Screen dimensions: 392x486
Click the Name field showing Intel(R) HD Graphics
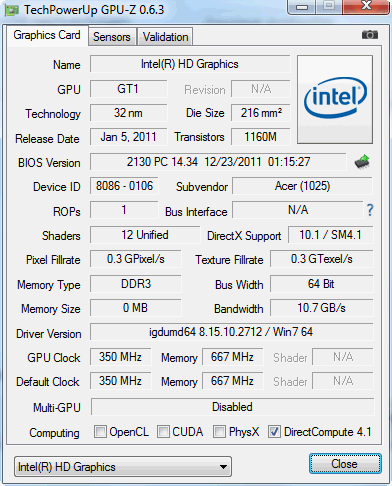click(190, 64)
